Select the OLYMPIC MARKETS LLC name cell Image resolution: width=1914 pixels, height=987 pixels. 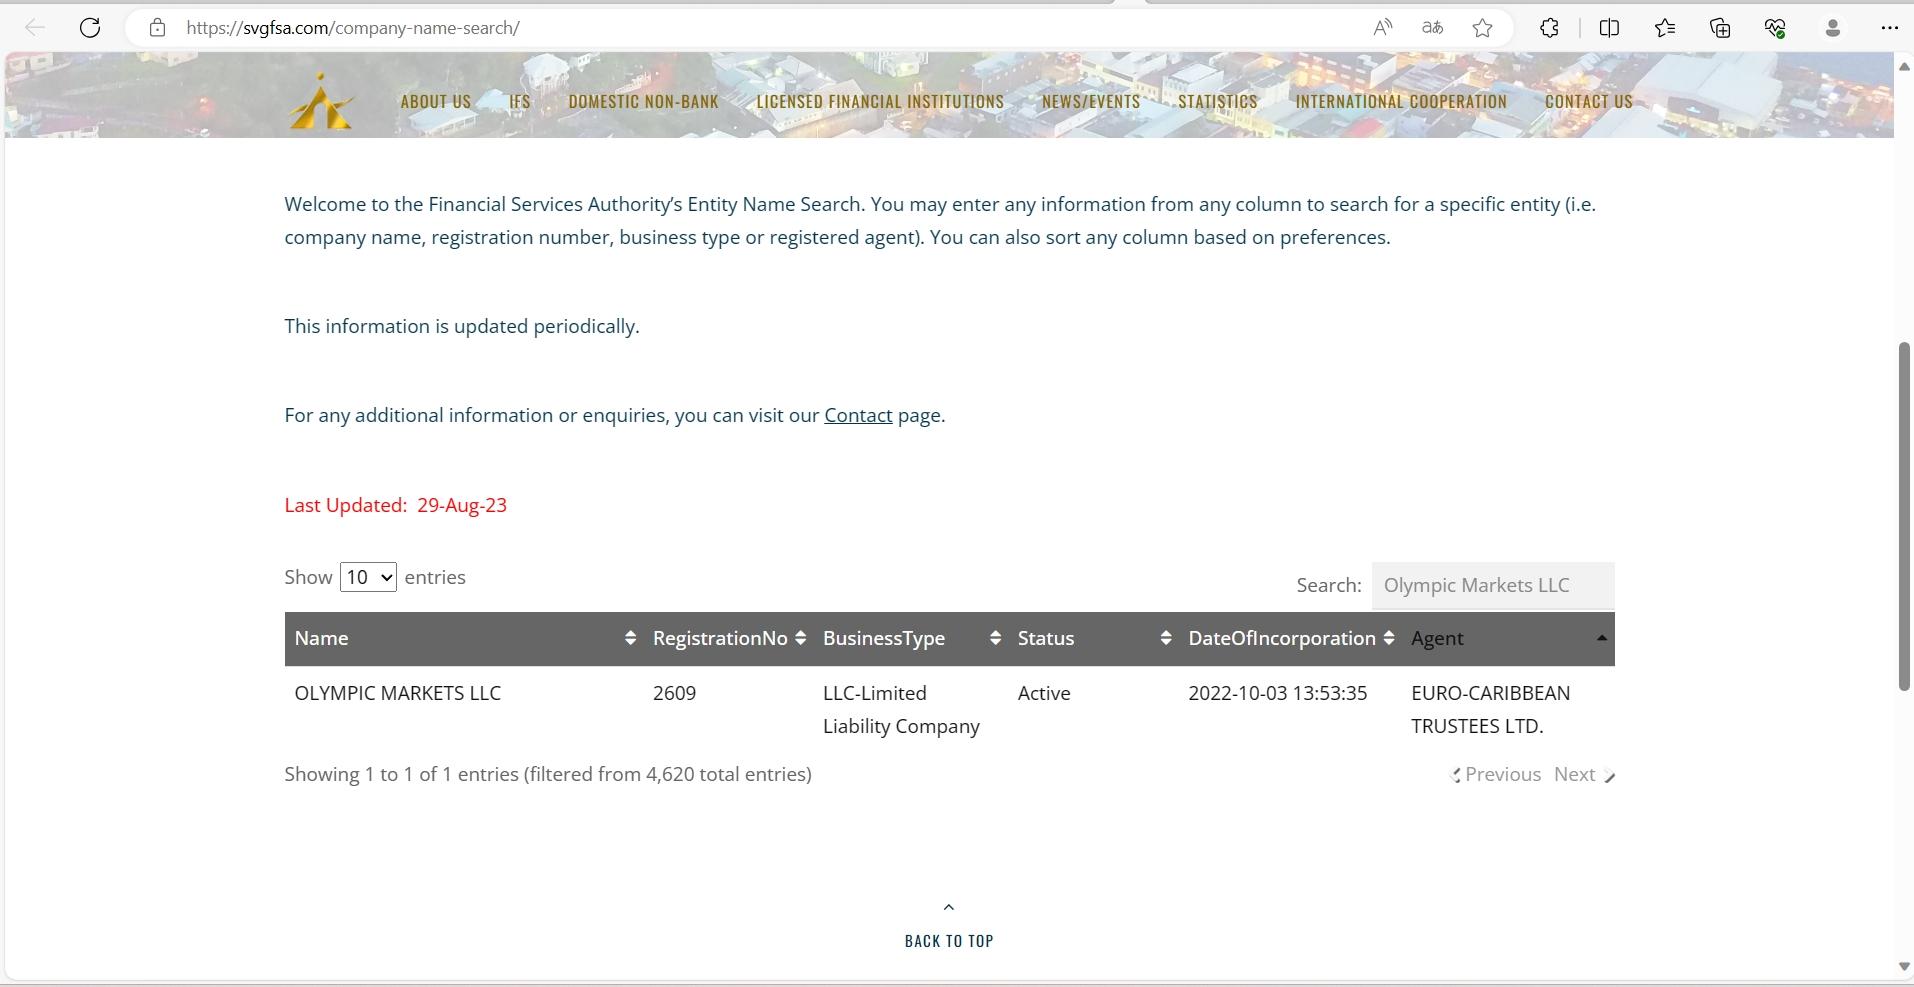(398, 693)
